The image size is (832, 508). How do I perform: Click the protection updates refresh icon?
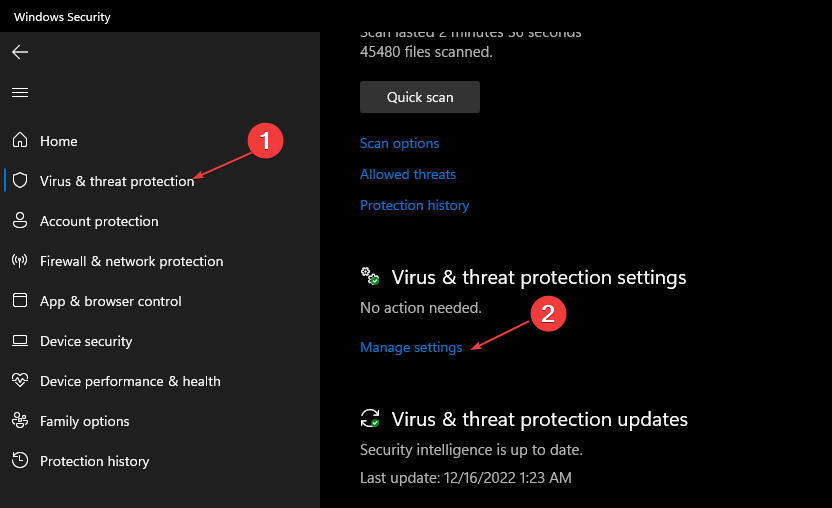click(370, 418)
